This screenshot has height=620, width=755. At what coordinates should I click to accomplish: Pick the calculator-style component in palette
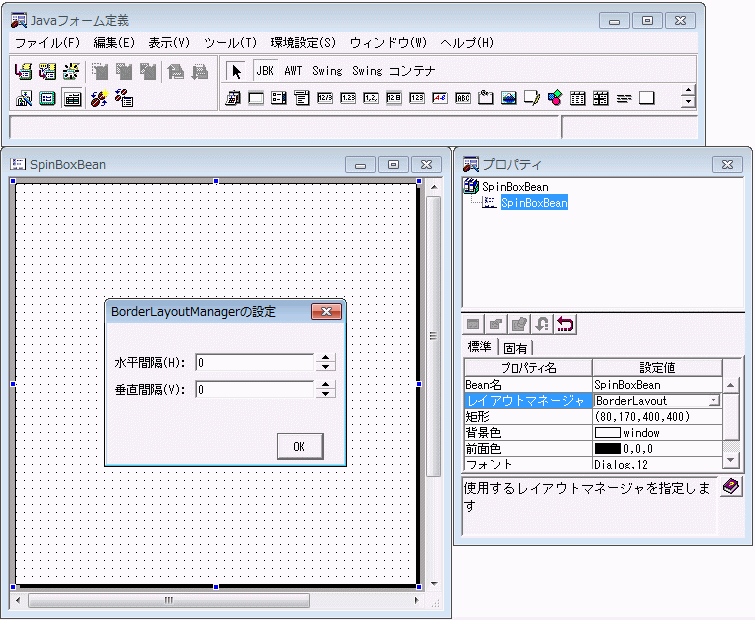[233, 98]
